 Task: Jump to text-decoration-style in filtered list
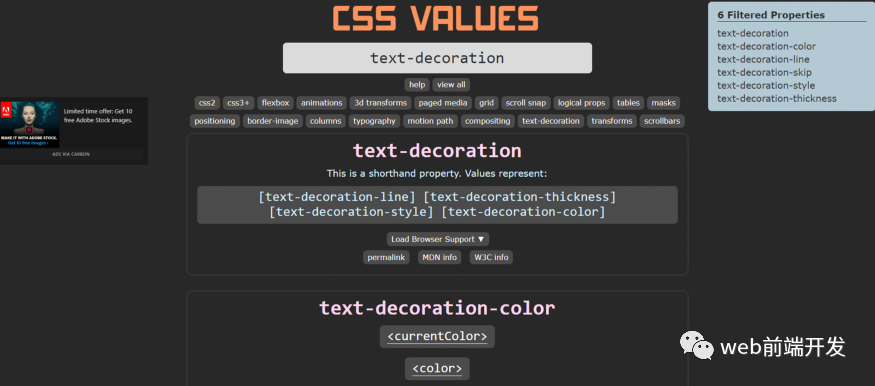[x=766, y=85]
